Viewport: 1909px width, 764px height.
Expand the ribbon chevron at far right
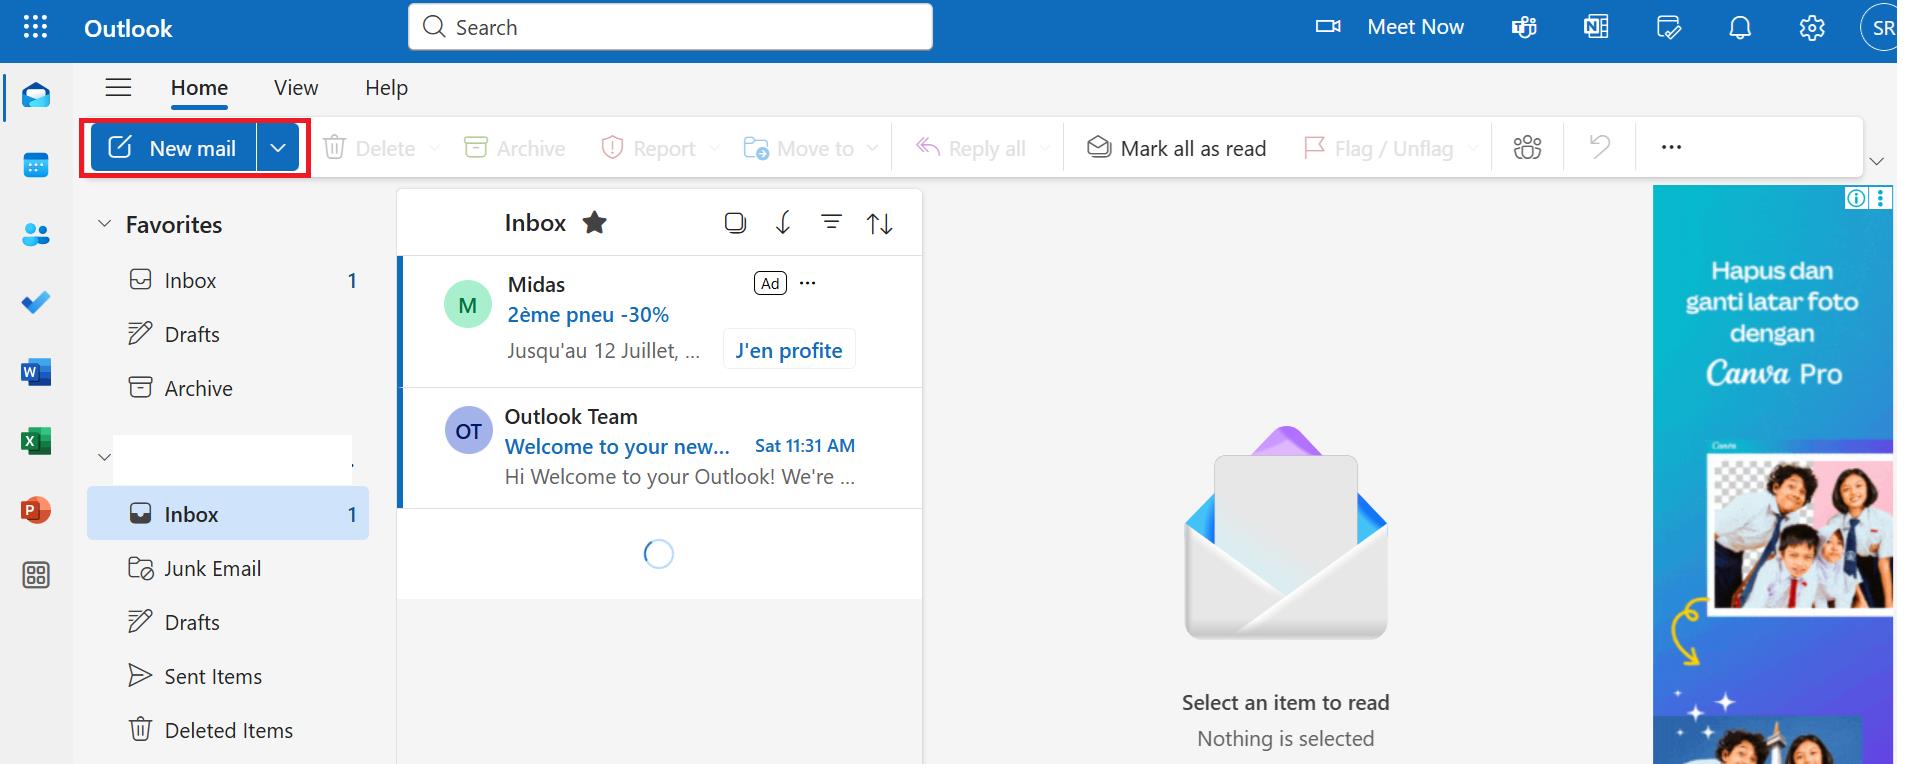[x=1877, y=161]
